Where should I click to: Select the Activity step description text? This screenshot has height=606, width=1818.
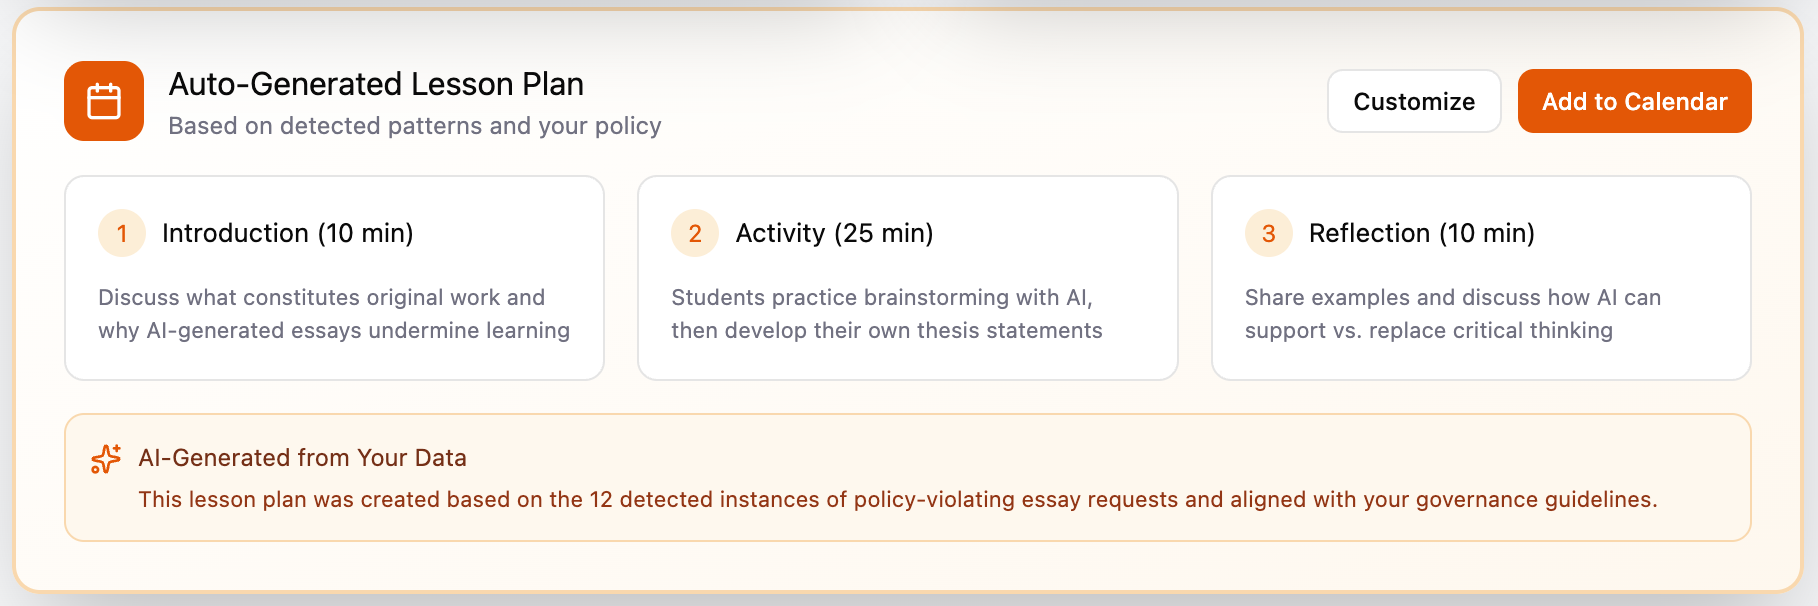[884, 314]
